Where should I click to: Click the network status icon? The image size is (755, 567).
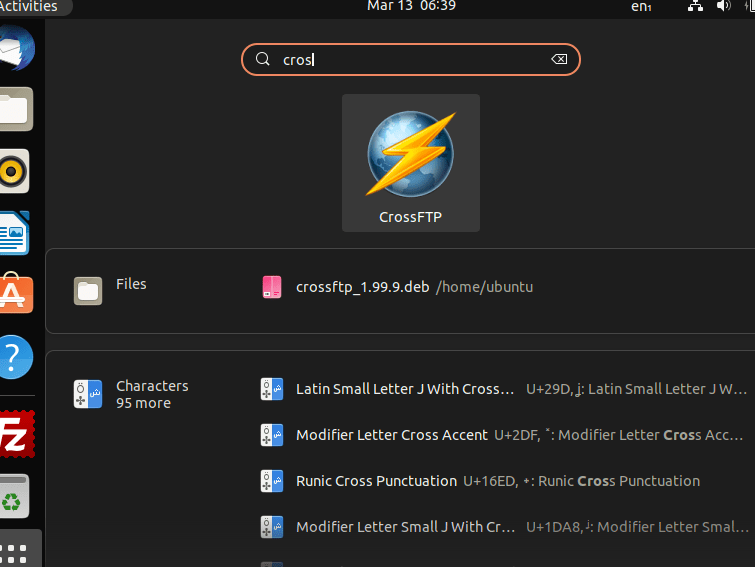(x=695, y=6)
